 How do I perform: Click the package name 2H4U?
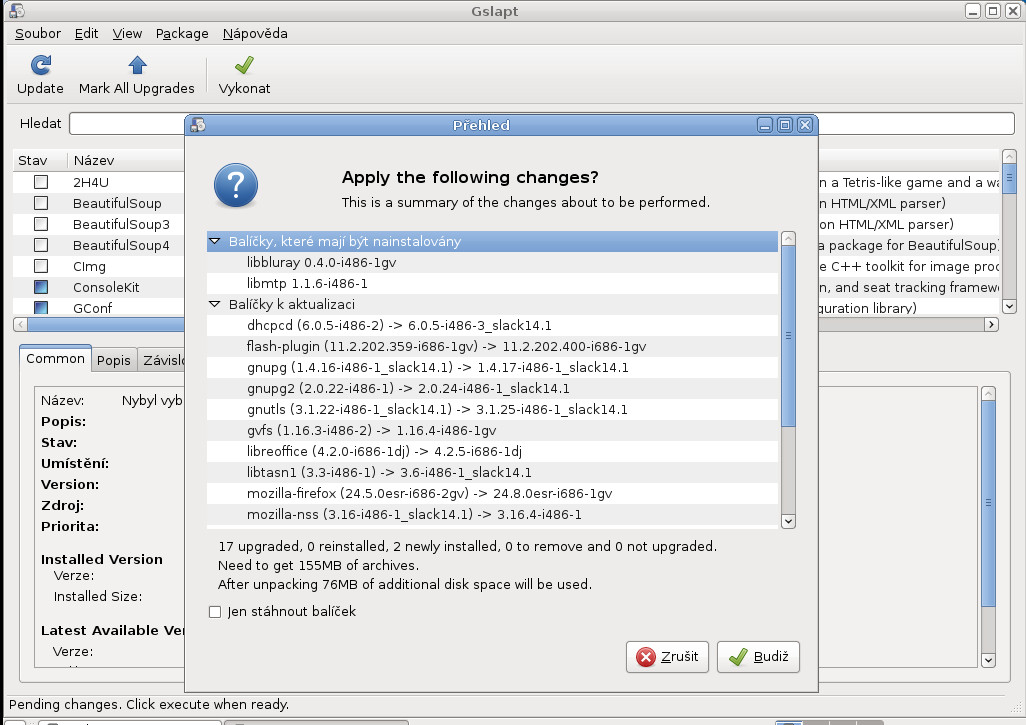tap(91, 183)
